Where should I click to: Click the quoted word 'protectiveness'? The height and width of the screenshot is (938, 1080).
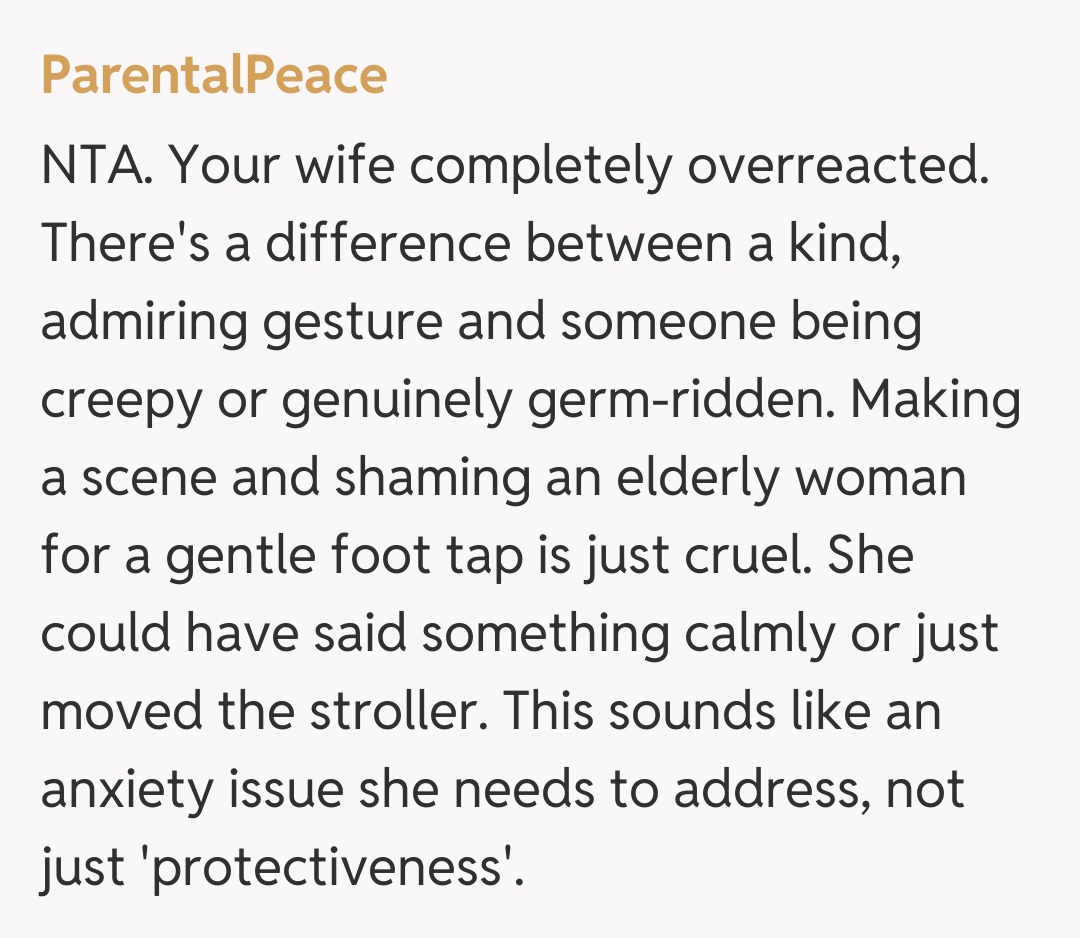pos(315,867)
